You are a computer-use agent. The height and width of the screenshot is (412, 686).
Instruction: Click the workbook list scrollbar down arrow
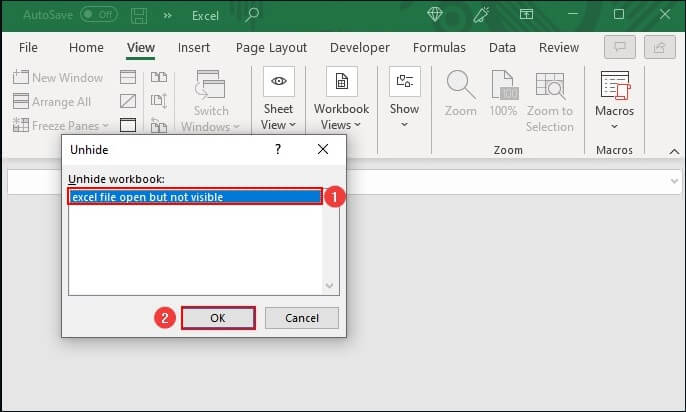(x=331, y=285)
